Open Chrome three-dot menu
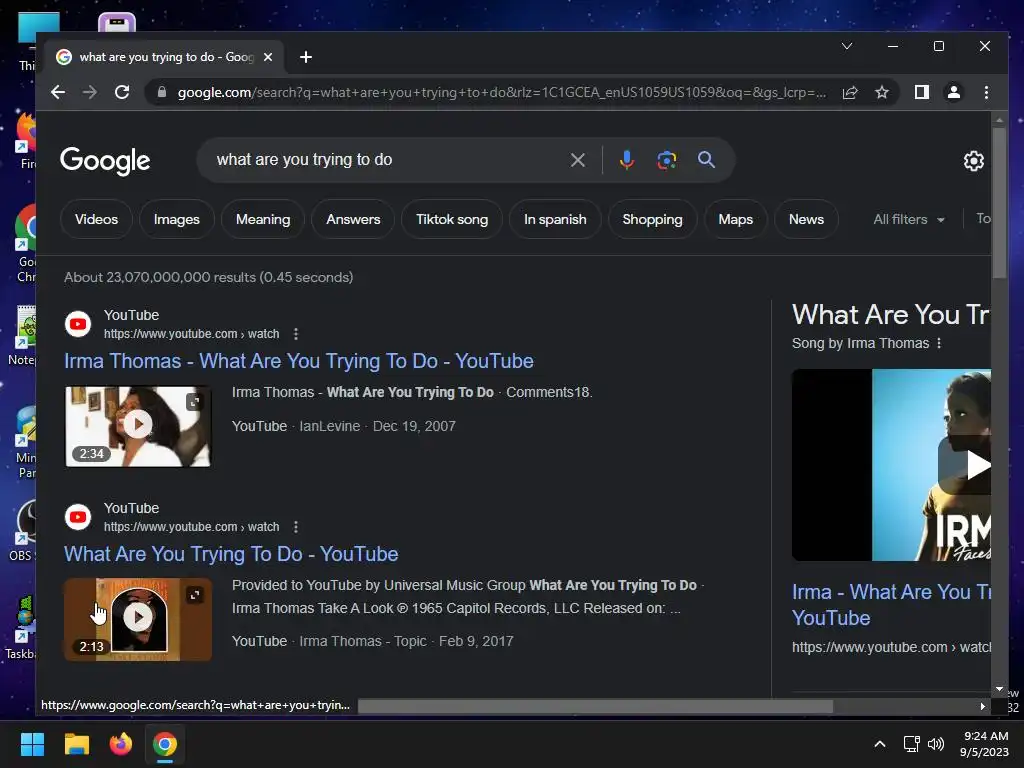The width and height of the screenshot is (1024, 768). (x=986, y=92)
